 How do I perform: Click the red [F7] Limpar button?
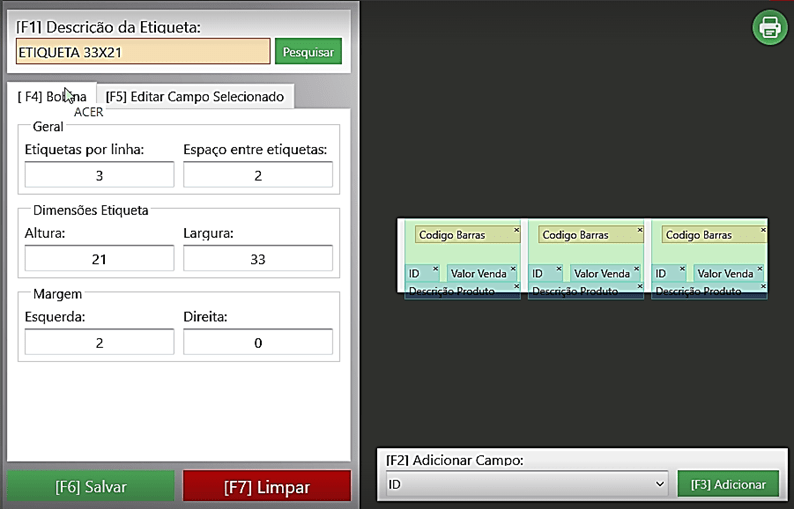[266, 488]
